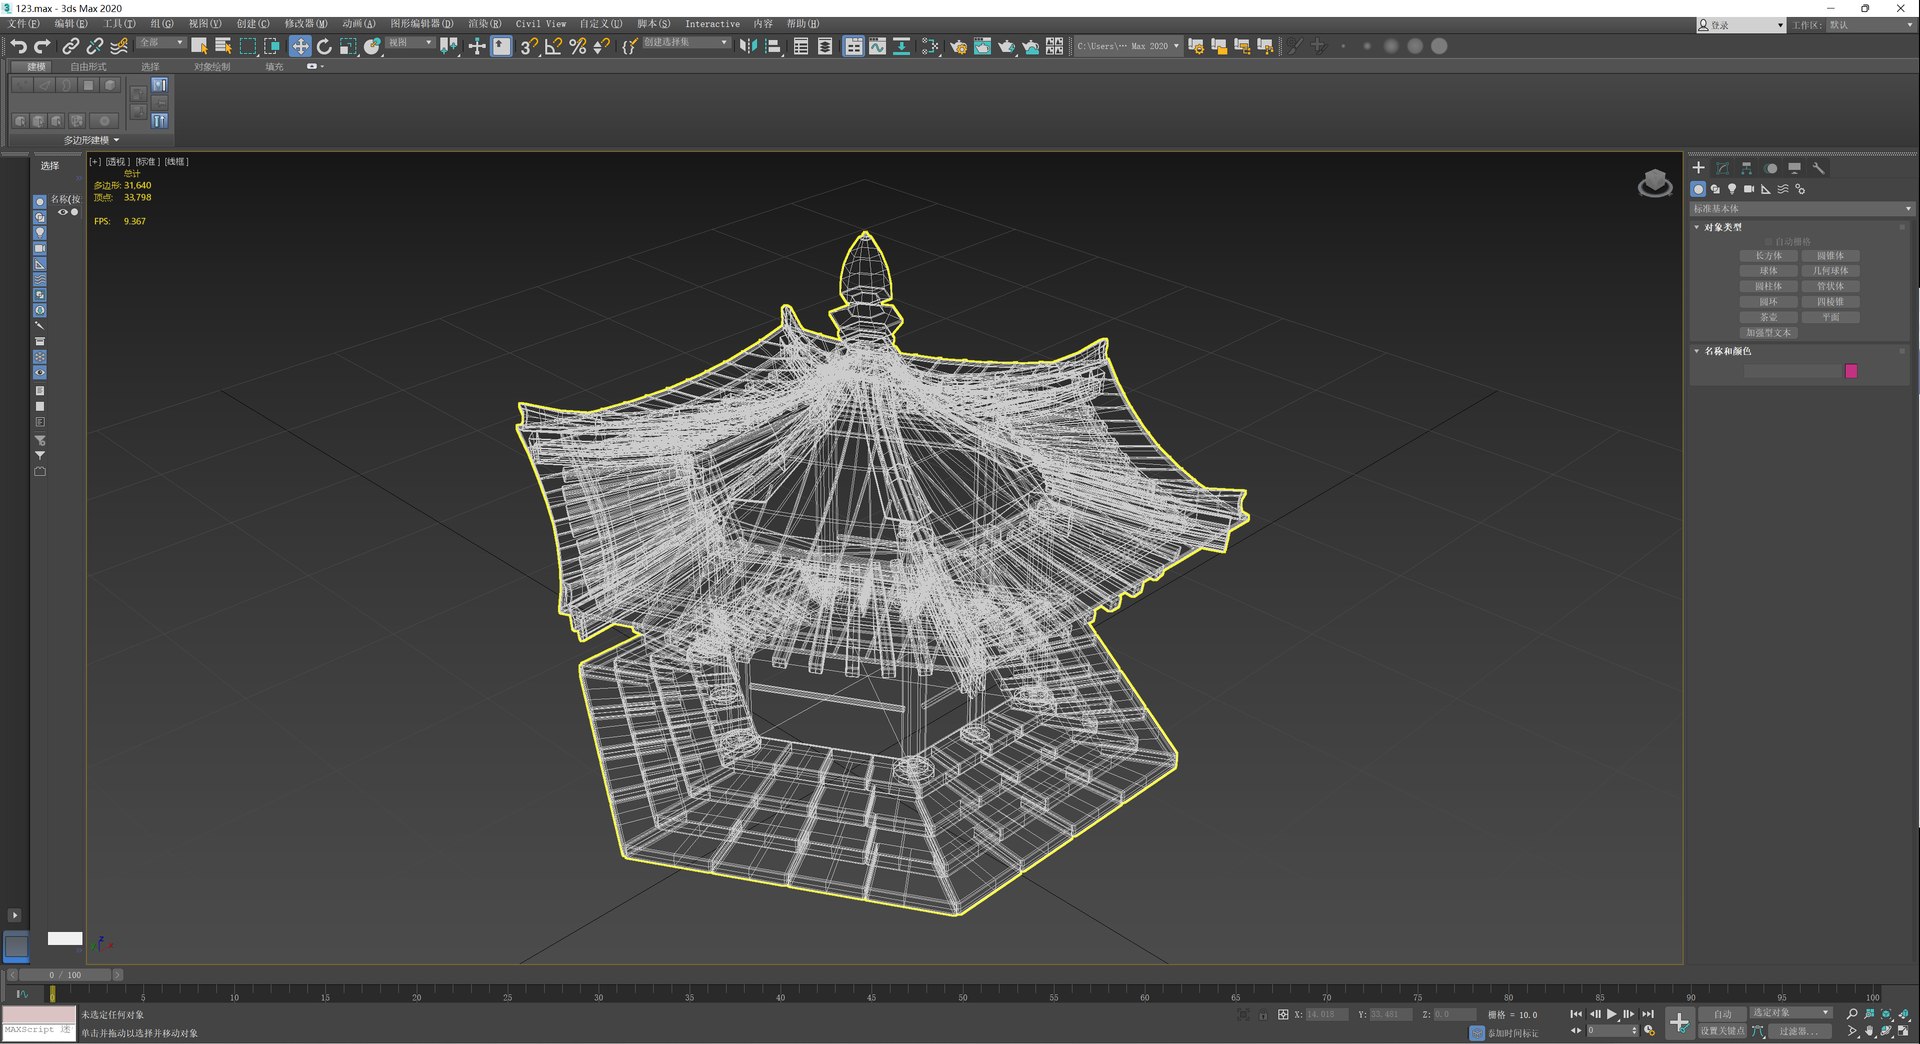Activate Select and Move tool
This screenshot has width=1920, height=1044.
pos(300,46)
